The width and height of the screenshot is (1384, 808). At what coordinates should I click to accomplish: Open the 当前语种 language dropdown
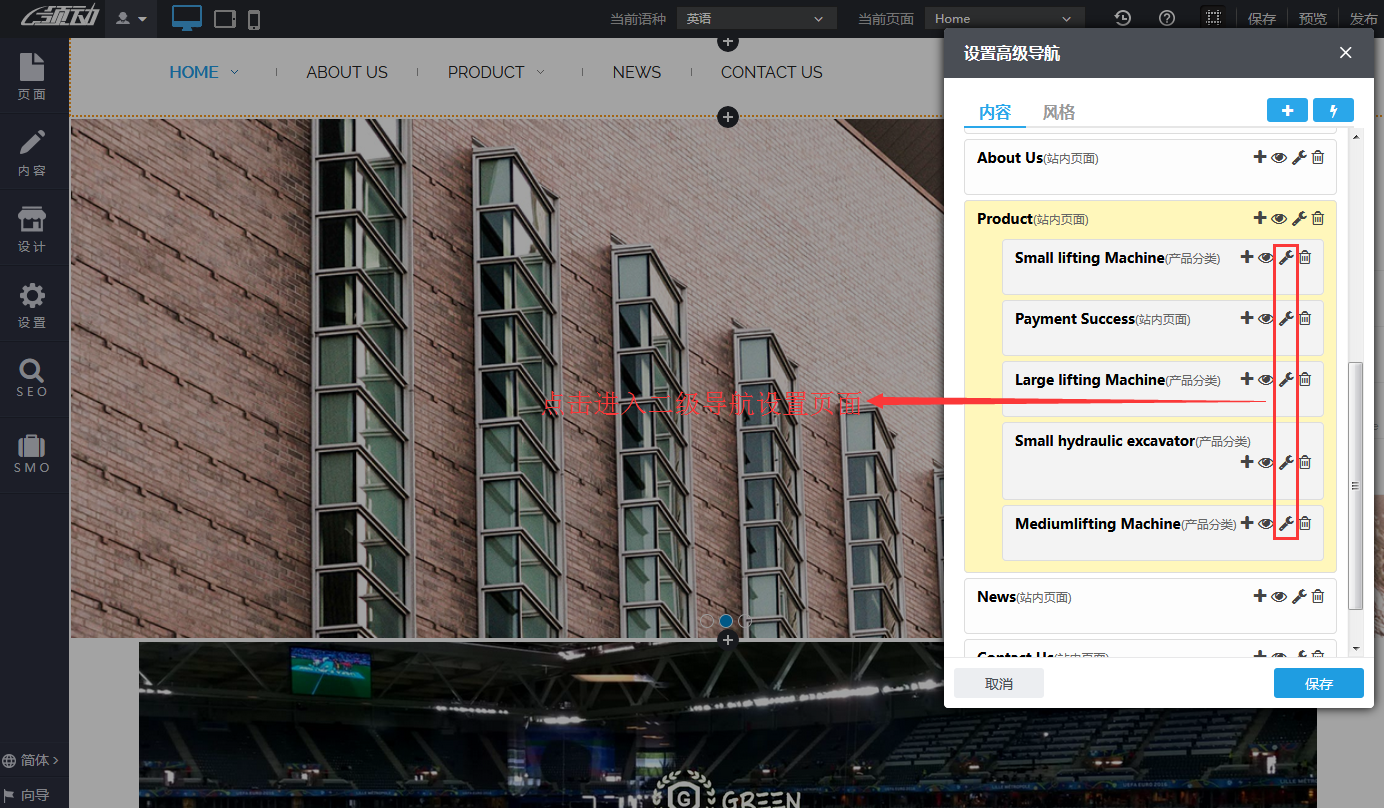coord(756,18)
